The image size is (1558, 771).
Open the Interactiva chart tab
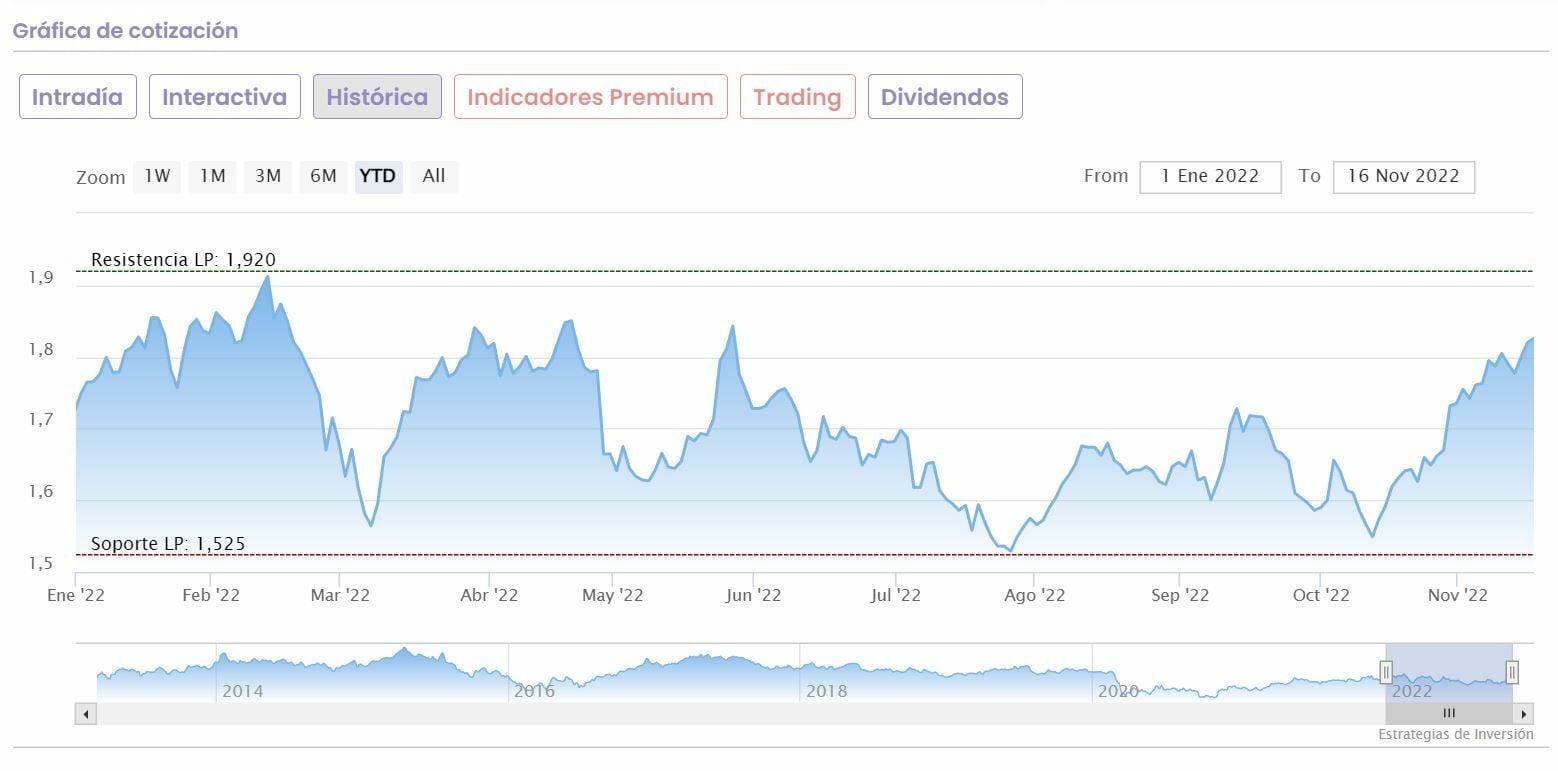[x=225, y=97]
